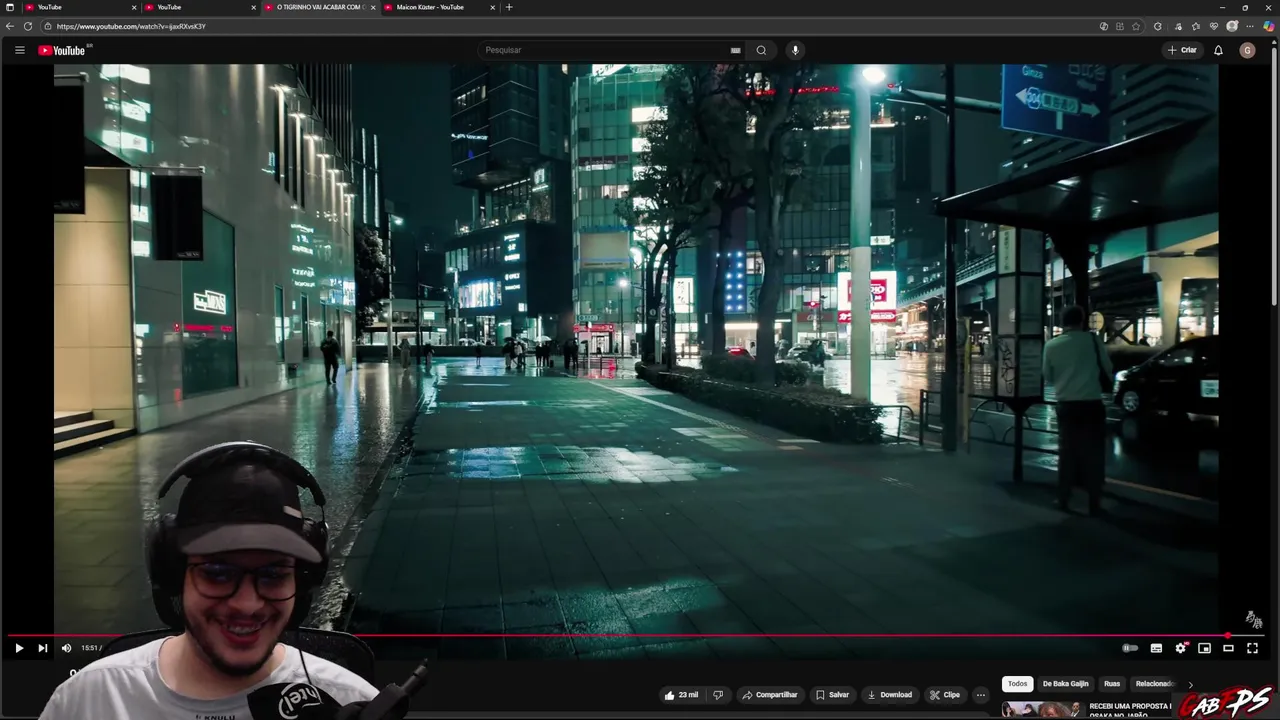Open the RECEBI UMA PROPOSTA video thumbnail
The image size is (1280, 720).
click(x=1041, y=710)
